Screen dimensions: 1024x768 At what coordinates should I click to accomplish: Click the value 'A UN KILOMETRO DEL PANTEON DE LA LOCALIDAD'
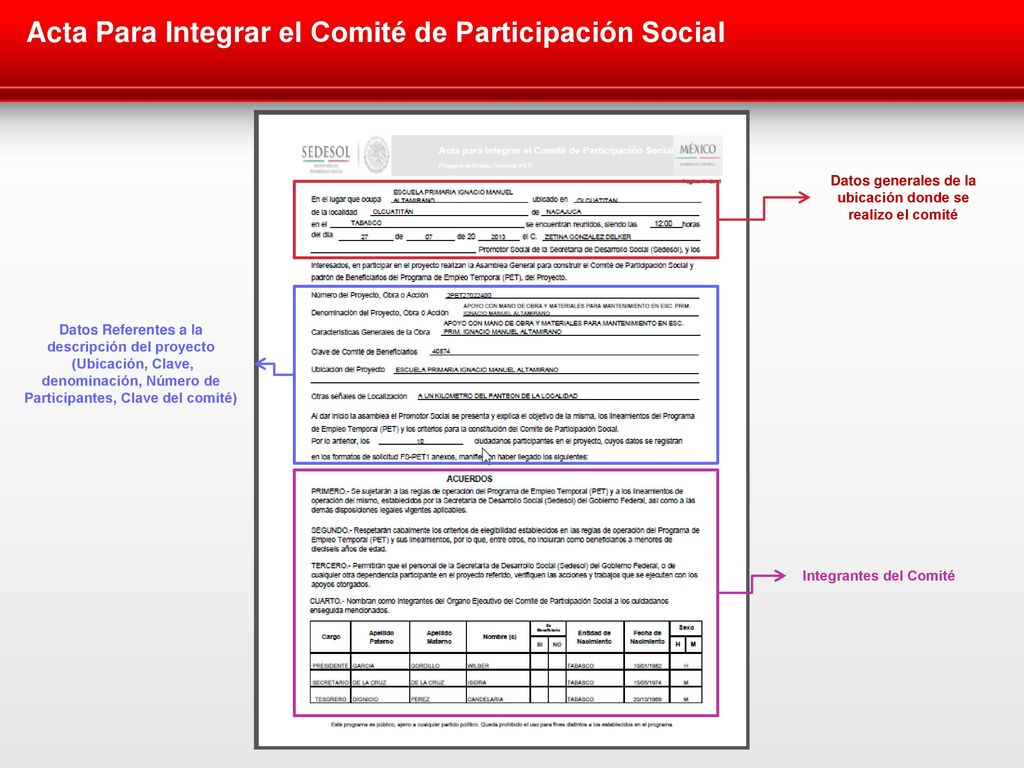(x=498, y=396)
